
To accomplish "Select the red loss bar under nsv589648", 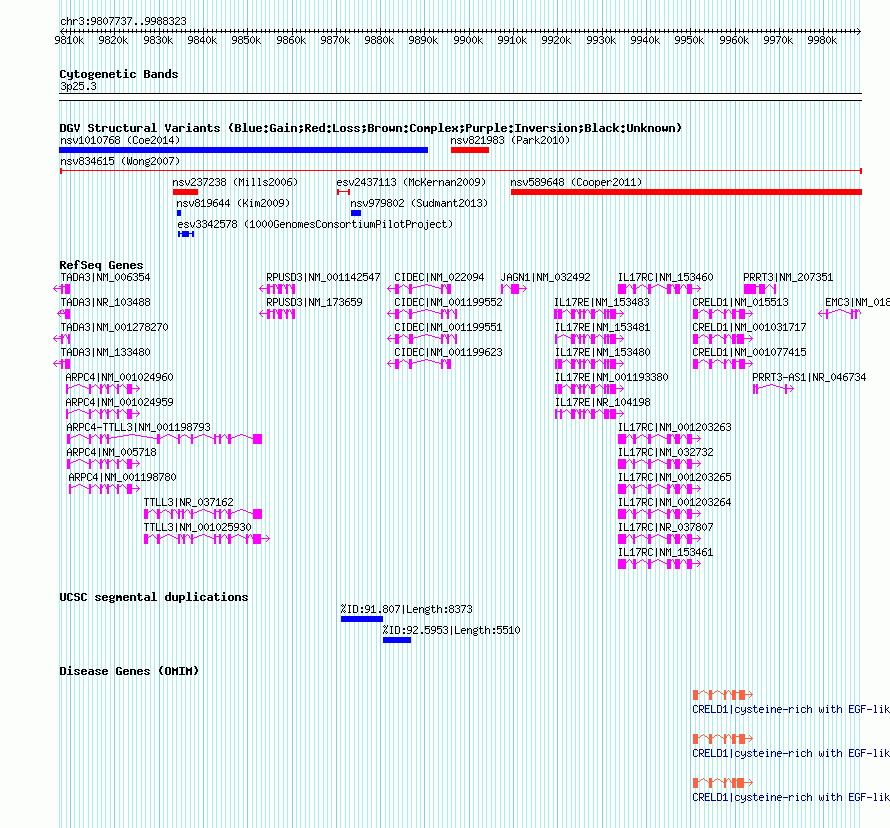I will pos(686,192).
